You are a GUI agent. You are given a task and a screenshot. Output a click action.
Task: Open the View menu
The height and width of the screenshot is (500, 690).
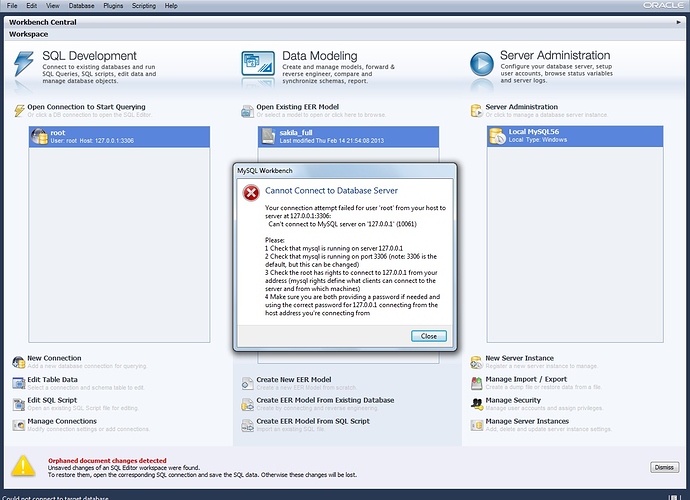point(52,6)
